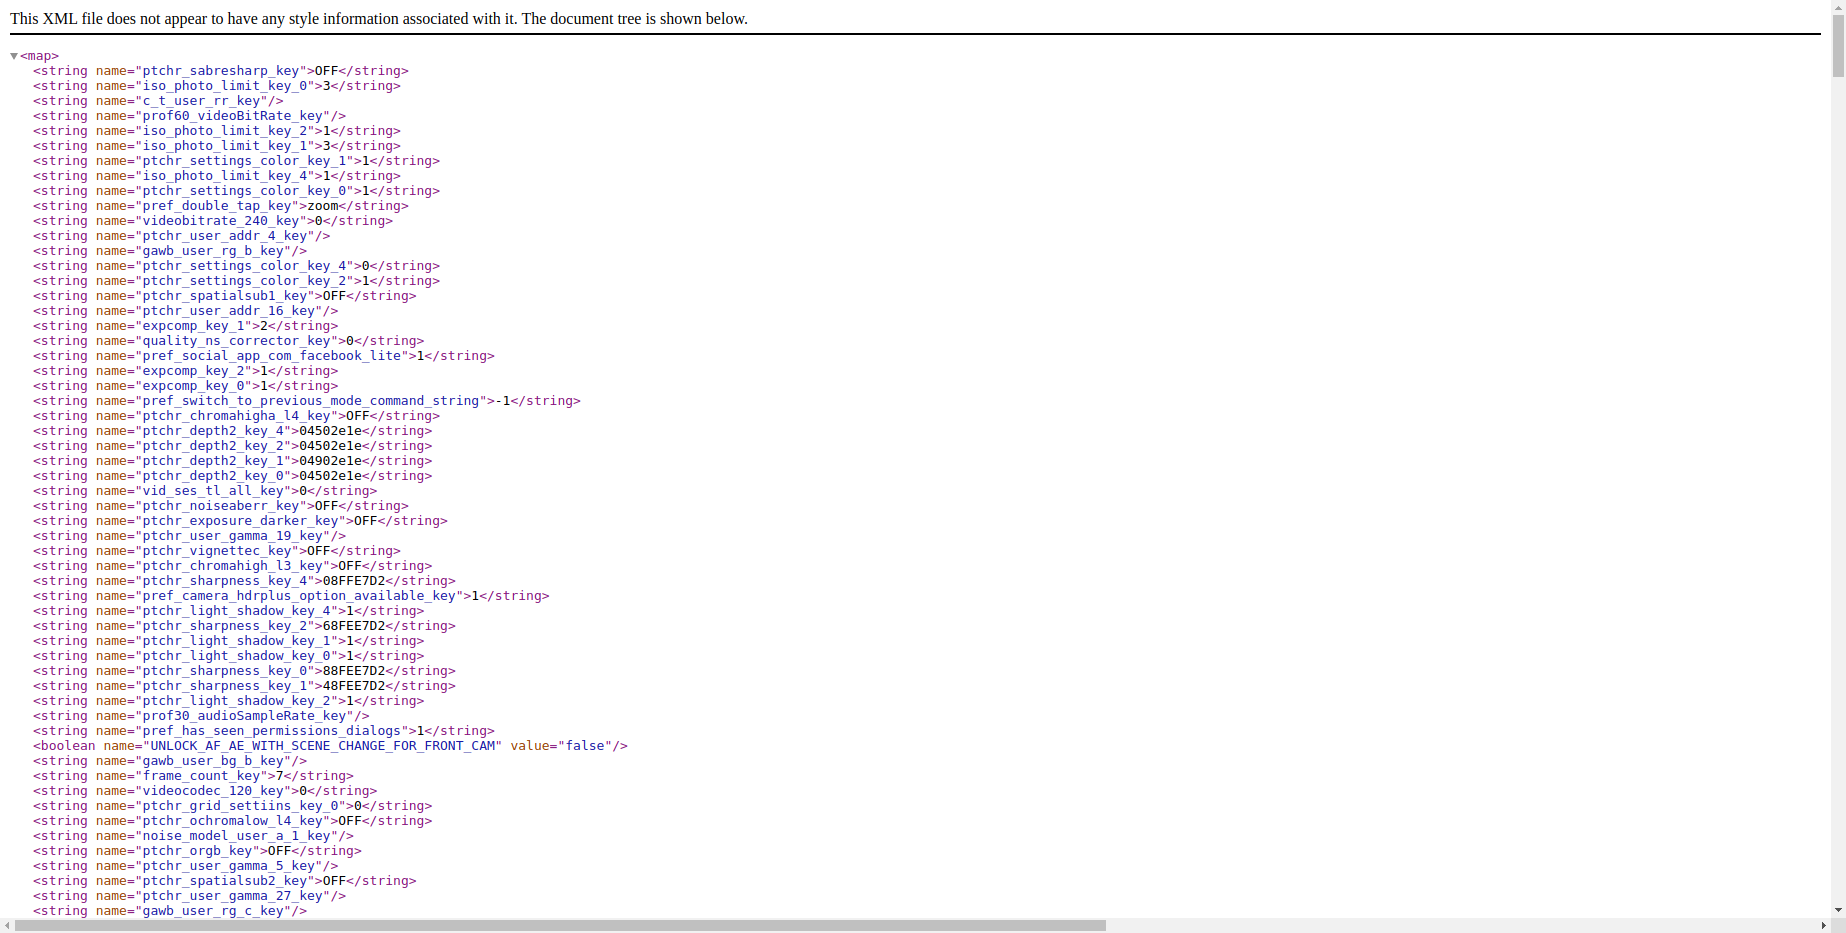Click the scroll down arrow button
This screenshot has width=1846, height=933.
click(x=1838, y=911)
